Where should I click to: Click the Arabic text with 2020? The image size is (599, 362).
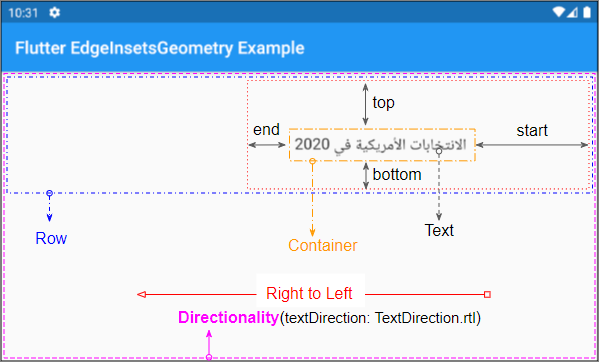tap(381, 145)
